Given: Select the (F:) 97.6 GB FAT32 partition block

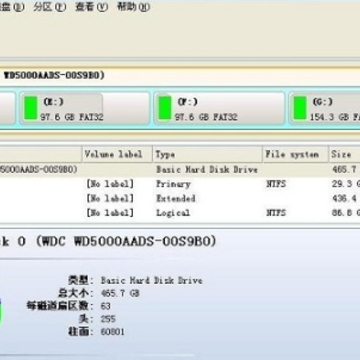Looking at the screenshot, I should pyautogui.click(x=219, y=108).
